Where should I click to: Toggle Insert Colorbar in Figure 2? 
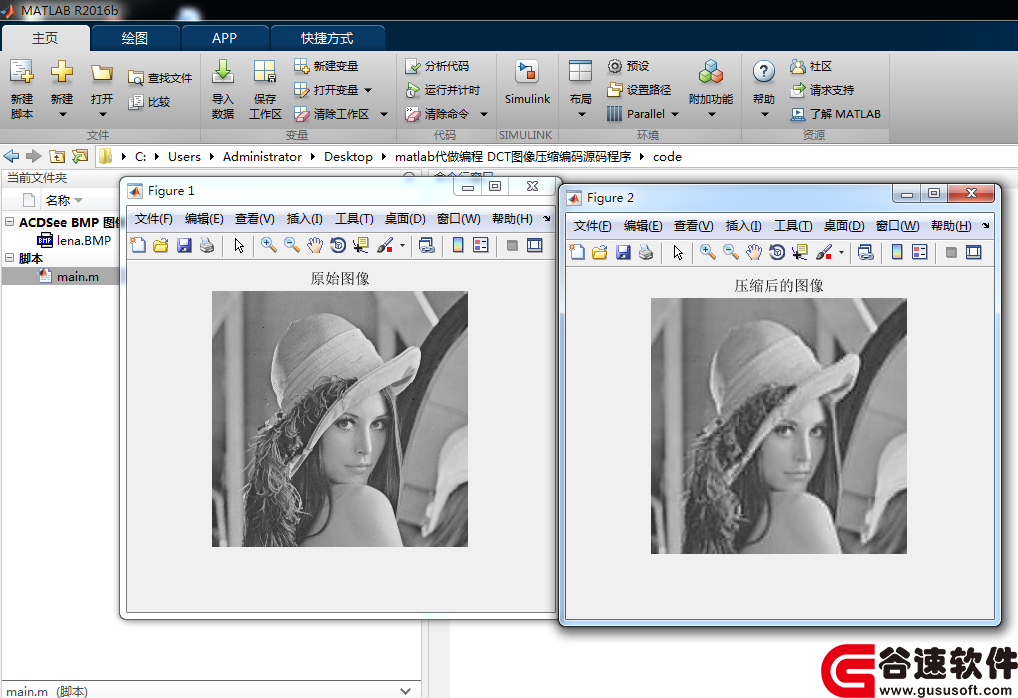(x=897, y=252)
